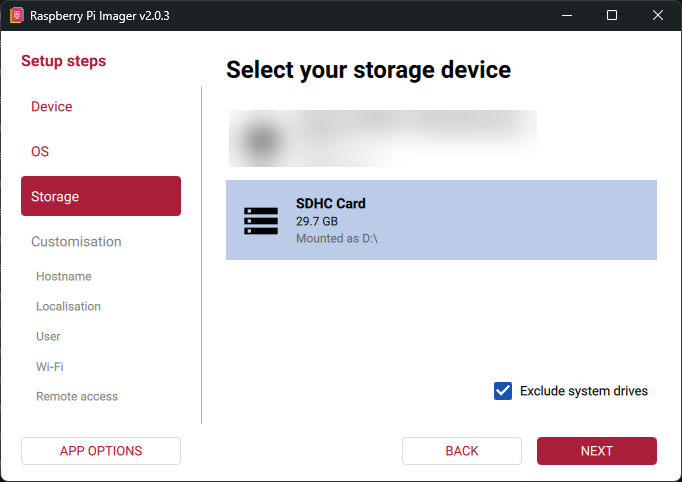Click the SDHC Card storage drive icon

261,220
